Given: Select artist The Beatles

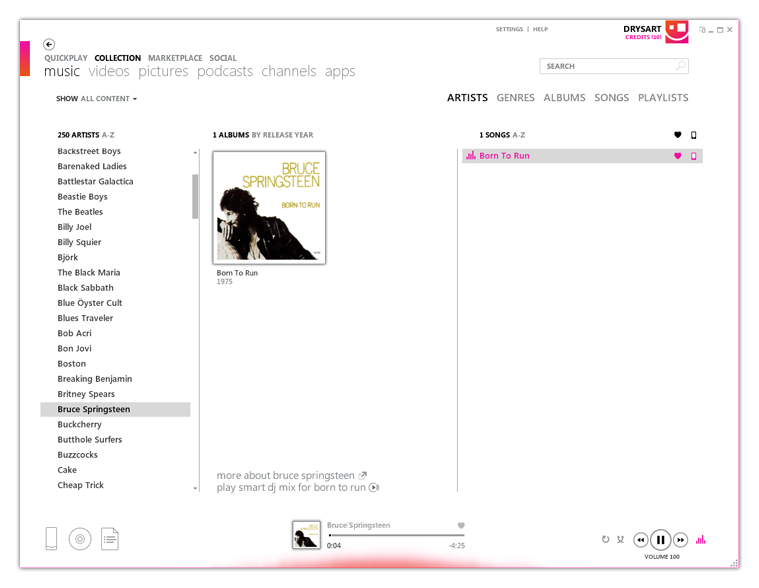Looking at the screenshot, I should tap(80, 211).
